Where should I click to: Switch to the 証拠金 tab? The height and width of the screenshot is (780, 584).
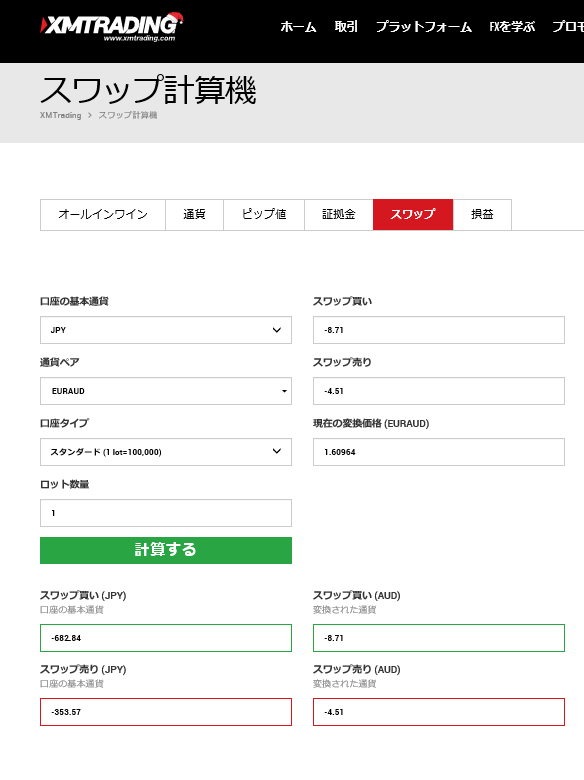click(339, 214)
